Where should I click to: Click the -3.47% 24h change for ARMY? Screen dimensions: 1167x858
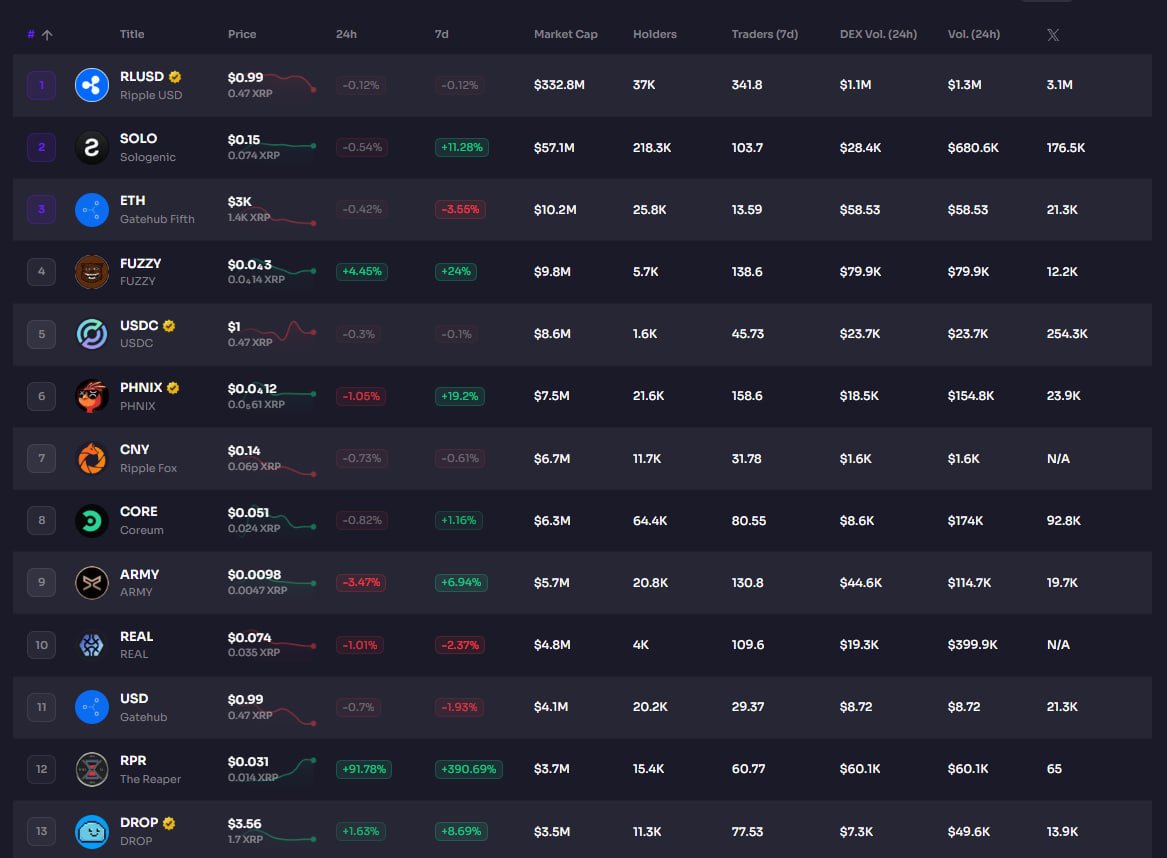(x=361, y=583)
